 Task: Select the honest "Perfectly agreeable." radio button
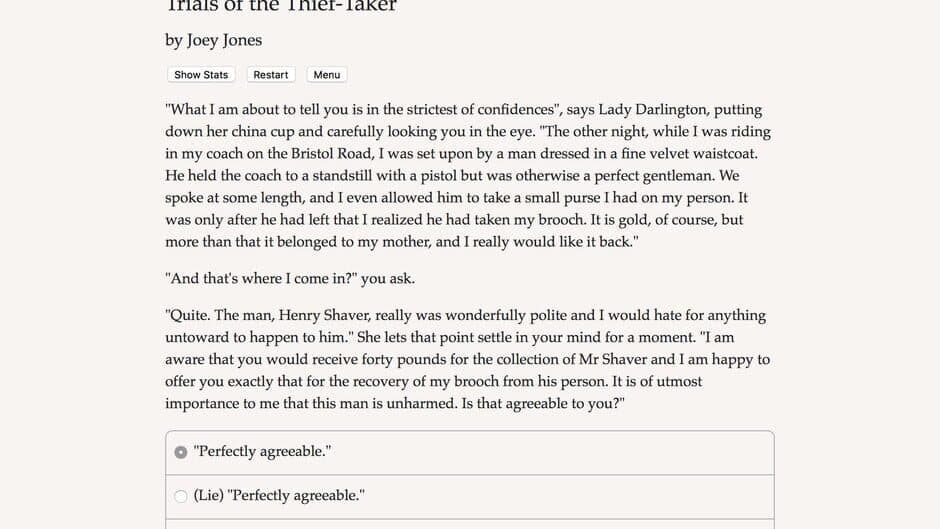coord(181,452)
